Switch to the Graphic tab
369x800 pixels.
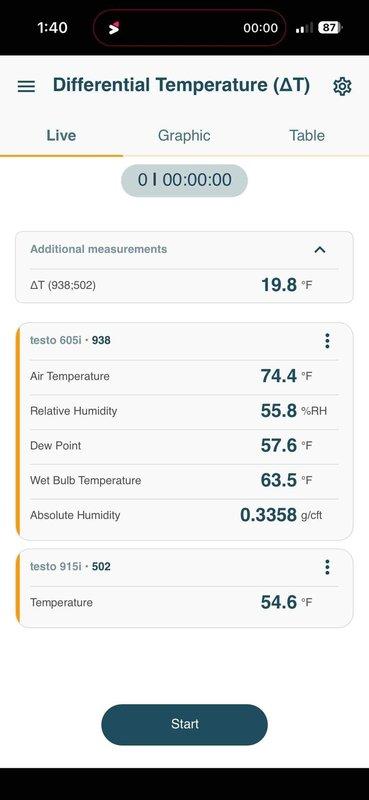point(184,135)
